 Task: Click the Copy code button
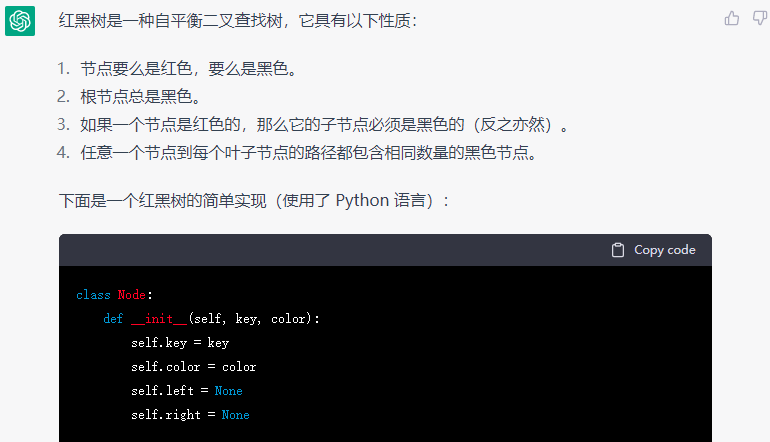(x=654, y=250)
